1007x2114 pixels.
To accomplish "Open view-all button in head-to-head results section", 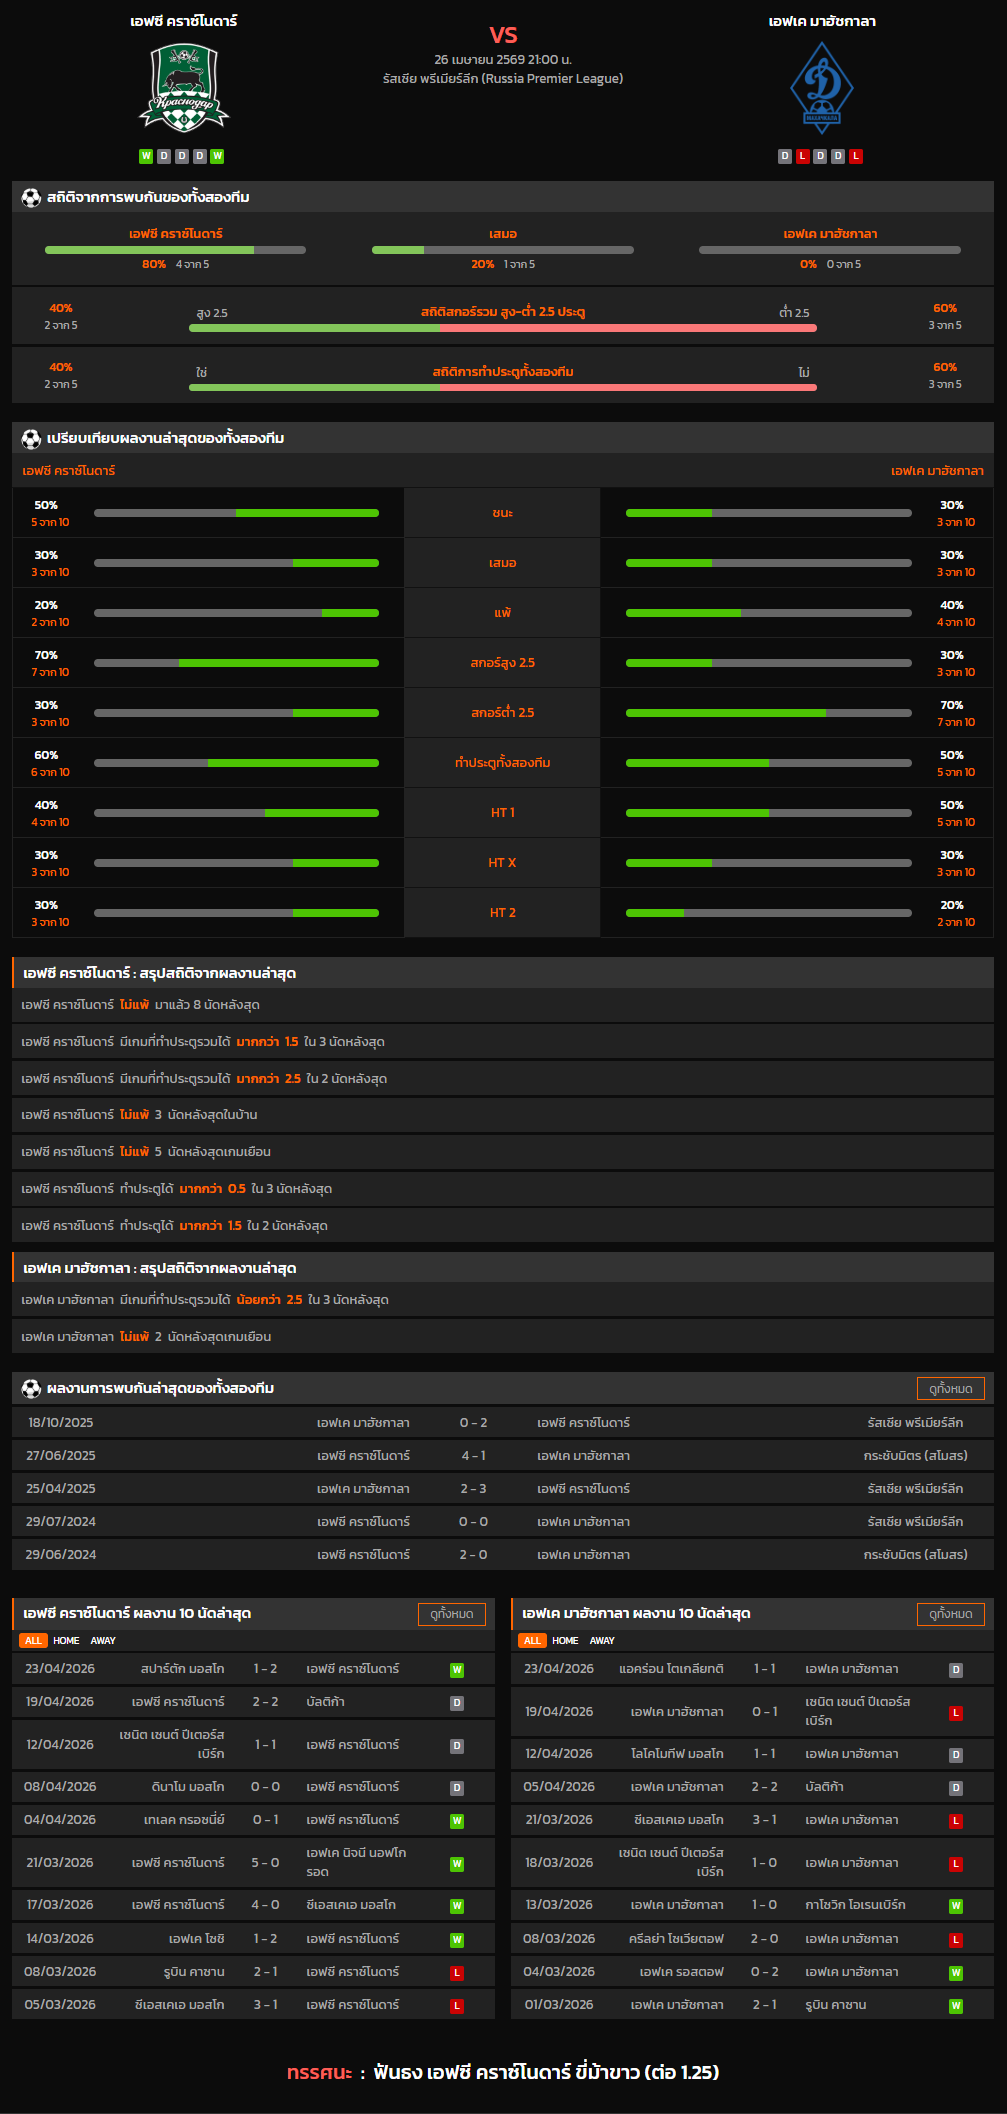I will click(950, 1389).
